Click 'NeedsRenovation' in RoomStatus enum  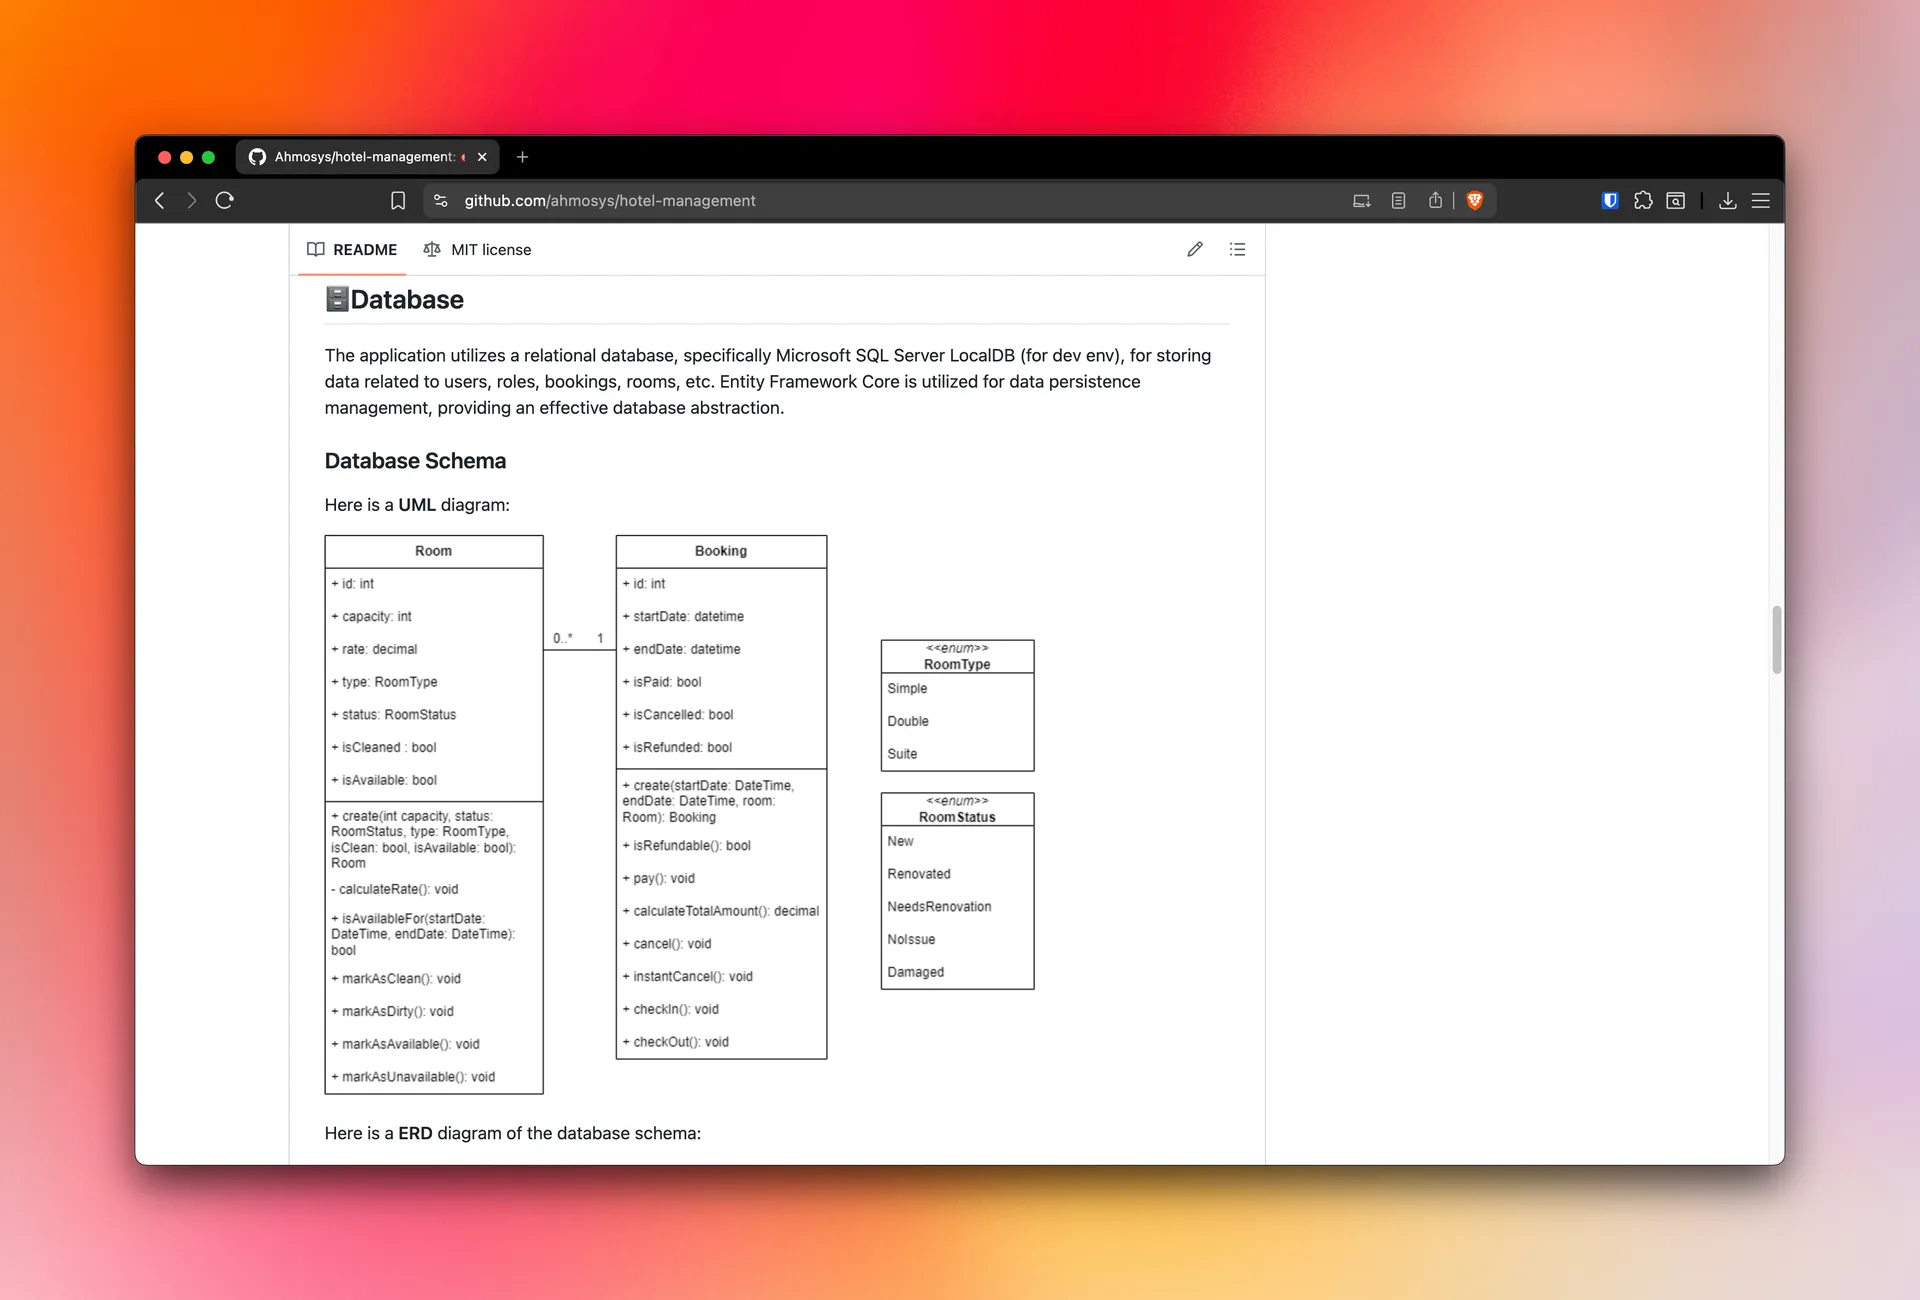tap(939, 907)
